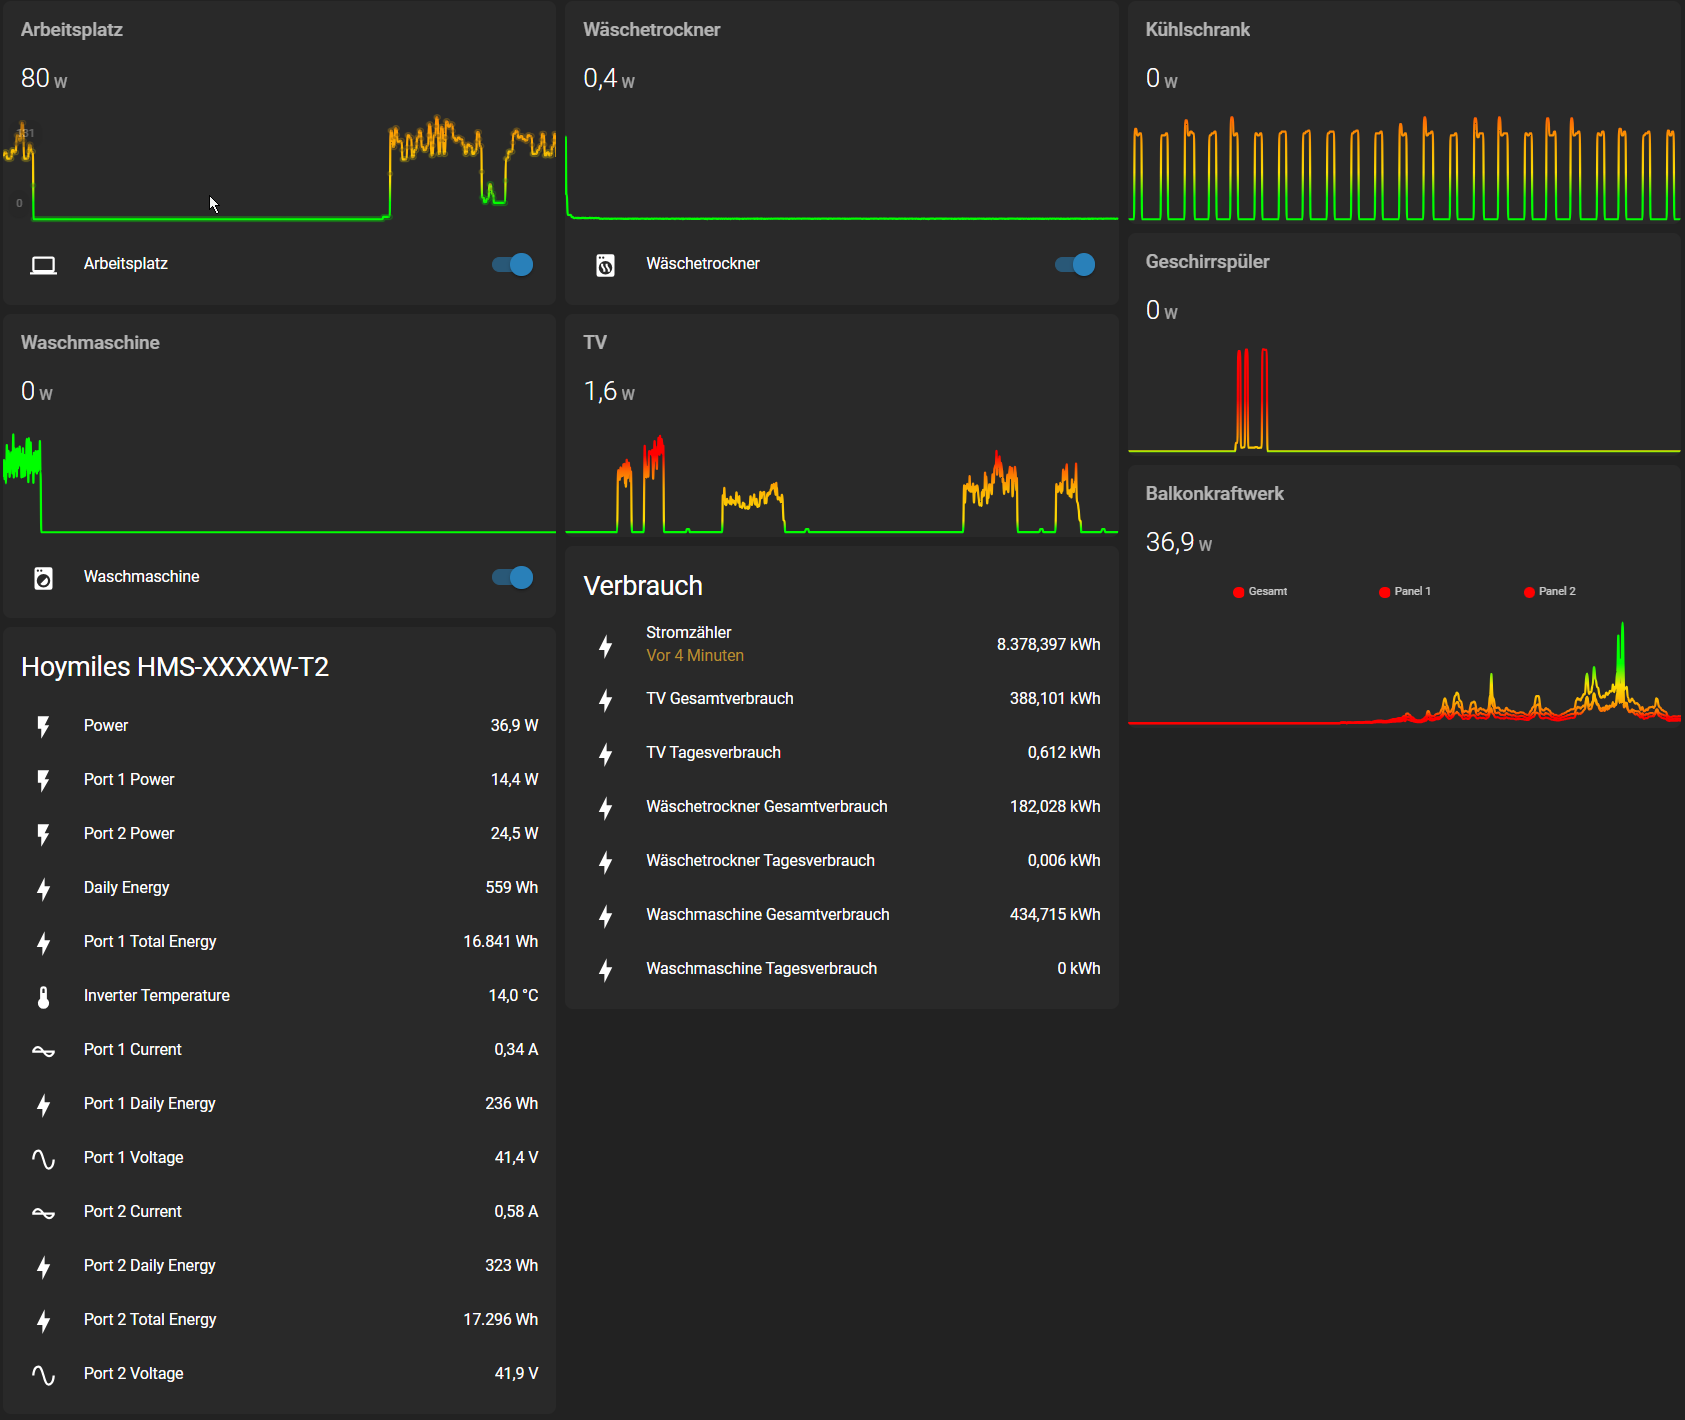Screen dimensions: 1685x1420
Task: Open the Wäschetrockner entity label
Action: point(703,264)
